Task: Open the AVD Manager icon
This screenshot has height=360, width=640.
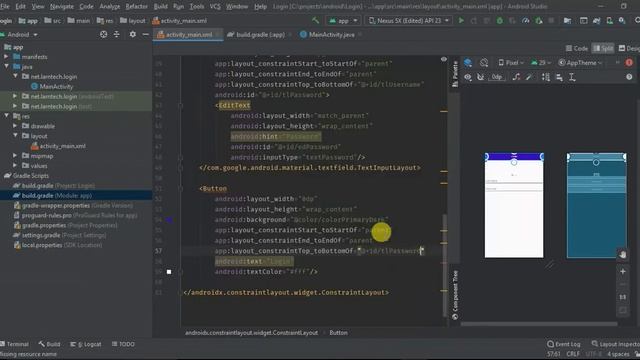Action: pos(609,20)
